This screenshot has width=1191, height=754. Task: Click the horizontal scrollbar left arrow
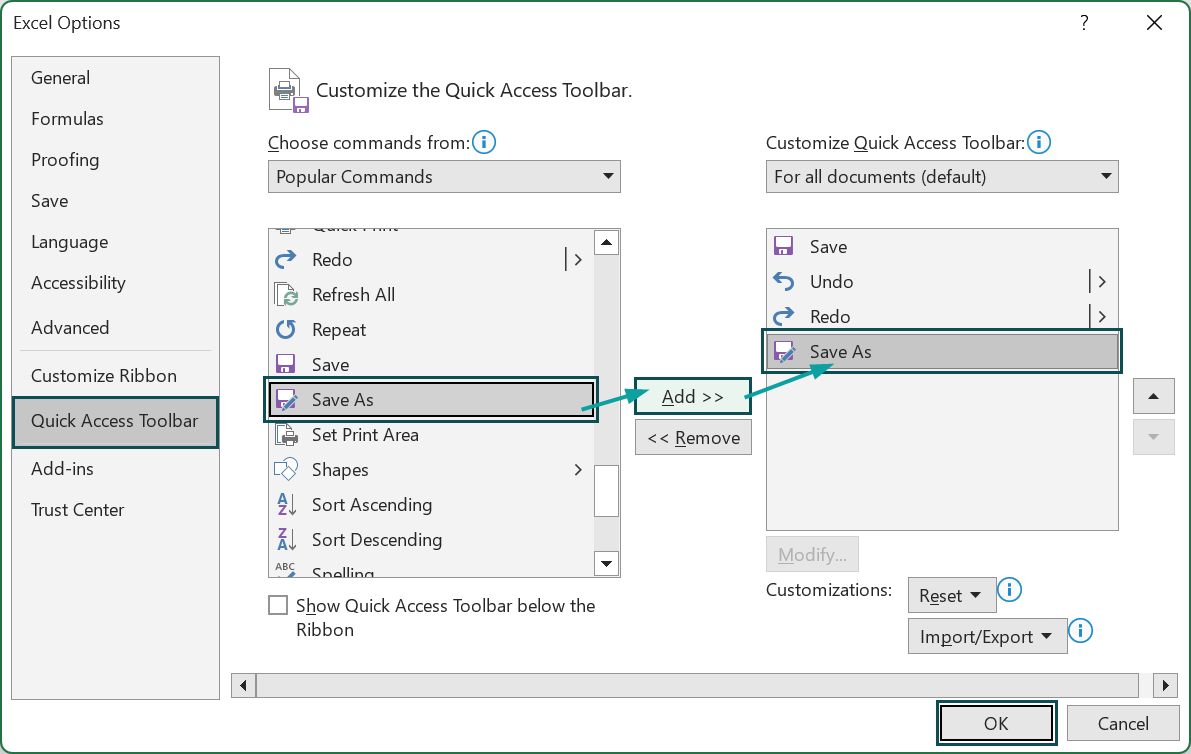[x=243, y=686]
